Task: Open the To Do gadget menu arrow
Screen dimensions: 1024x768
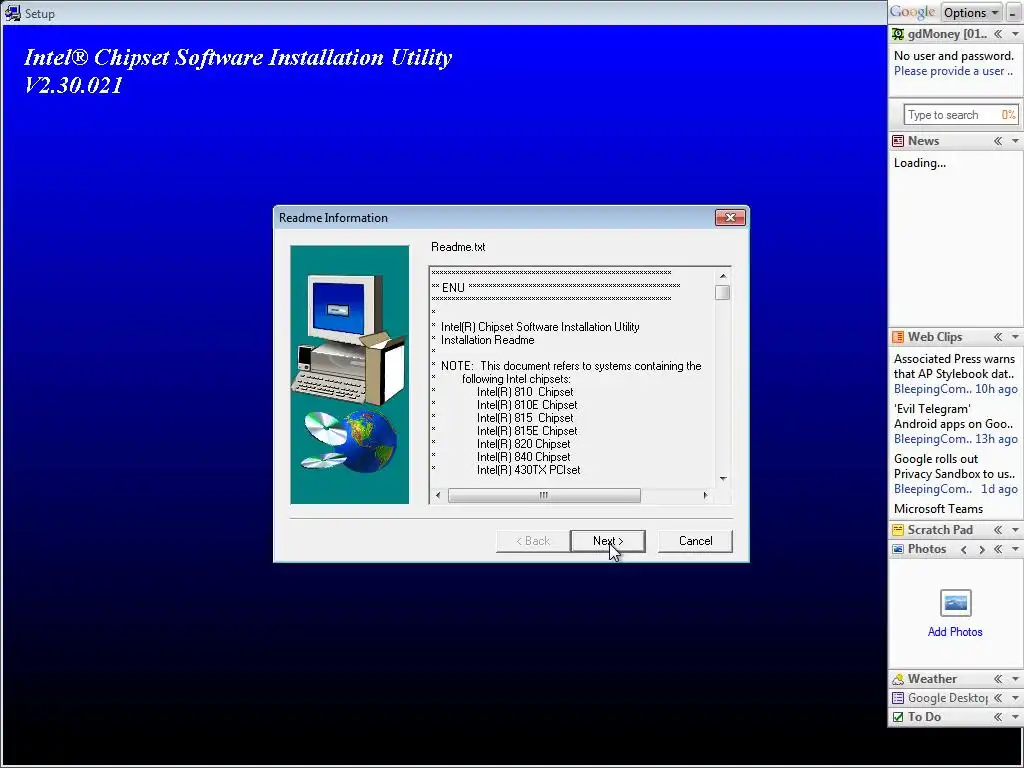Action: click(1015, 717)
